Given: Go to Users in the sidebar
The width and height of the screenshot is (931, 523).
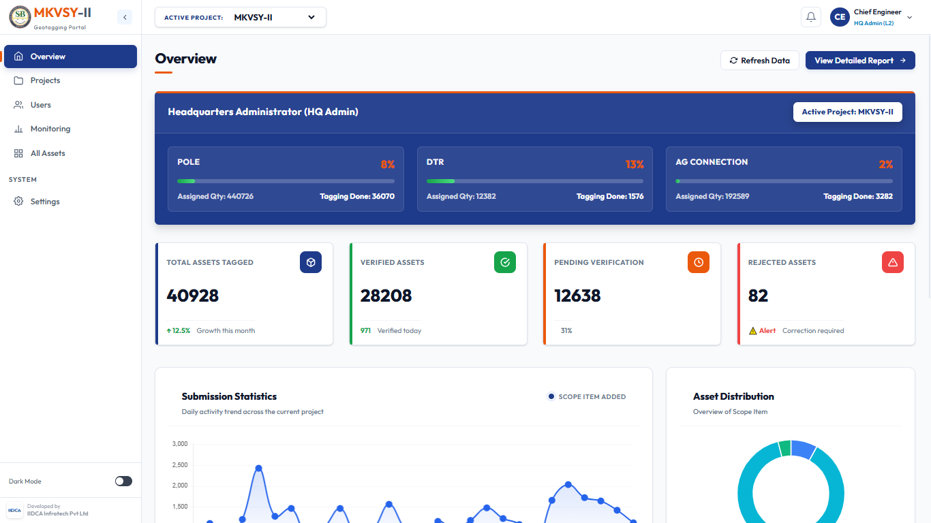Looking at the screenshot, I should click(70, 104).
